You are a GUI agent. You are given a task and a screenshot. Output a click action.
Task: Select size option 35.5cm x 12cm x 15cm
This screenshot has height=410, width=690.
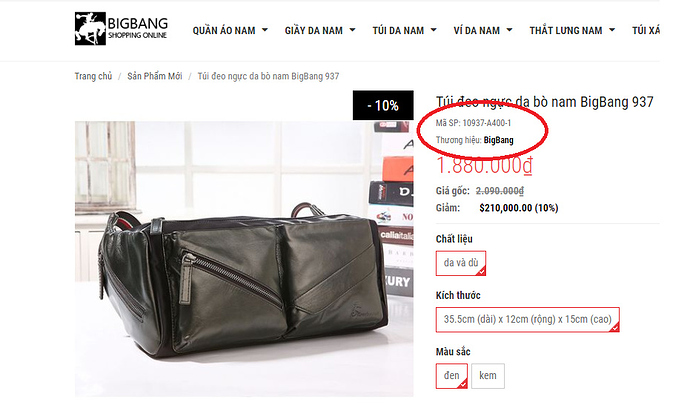click(528, 319)
